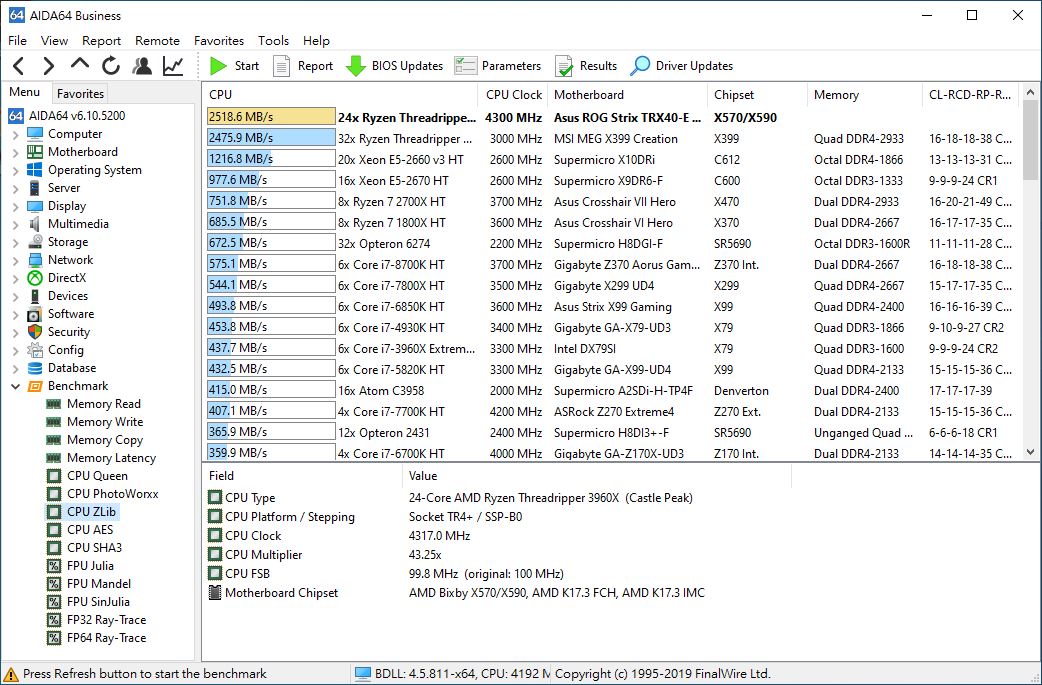Open the Favorites menu in menu bar
Image resolution: width=1042 pixels, height=685 pixels.
tap(219, 41)
